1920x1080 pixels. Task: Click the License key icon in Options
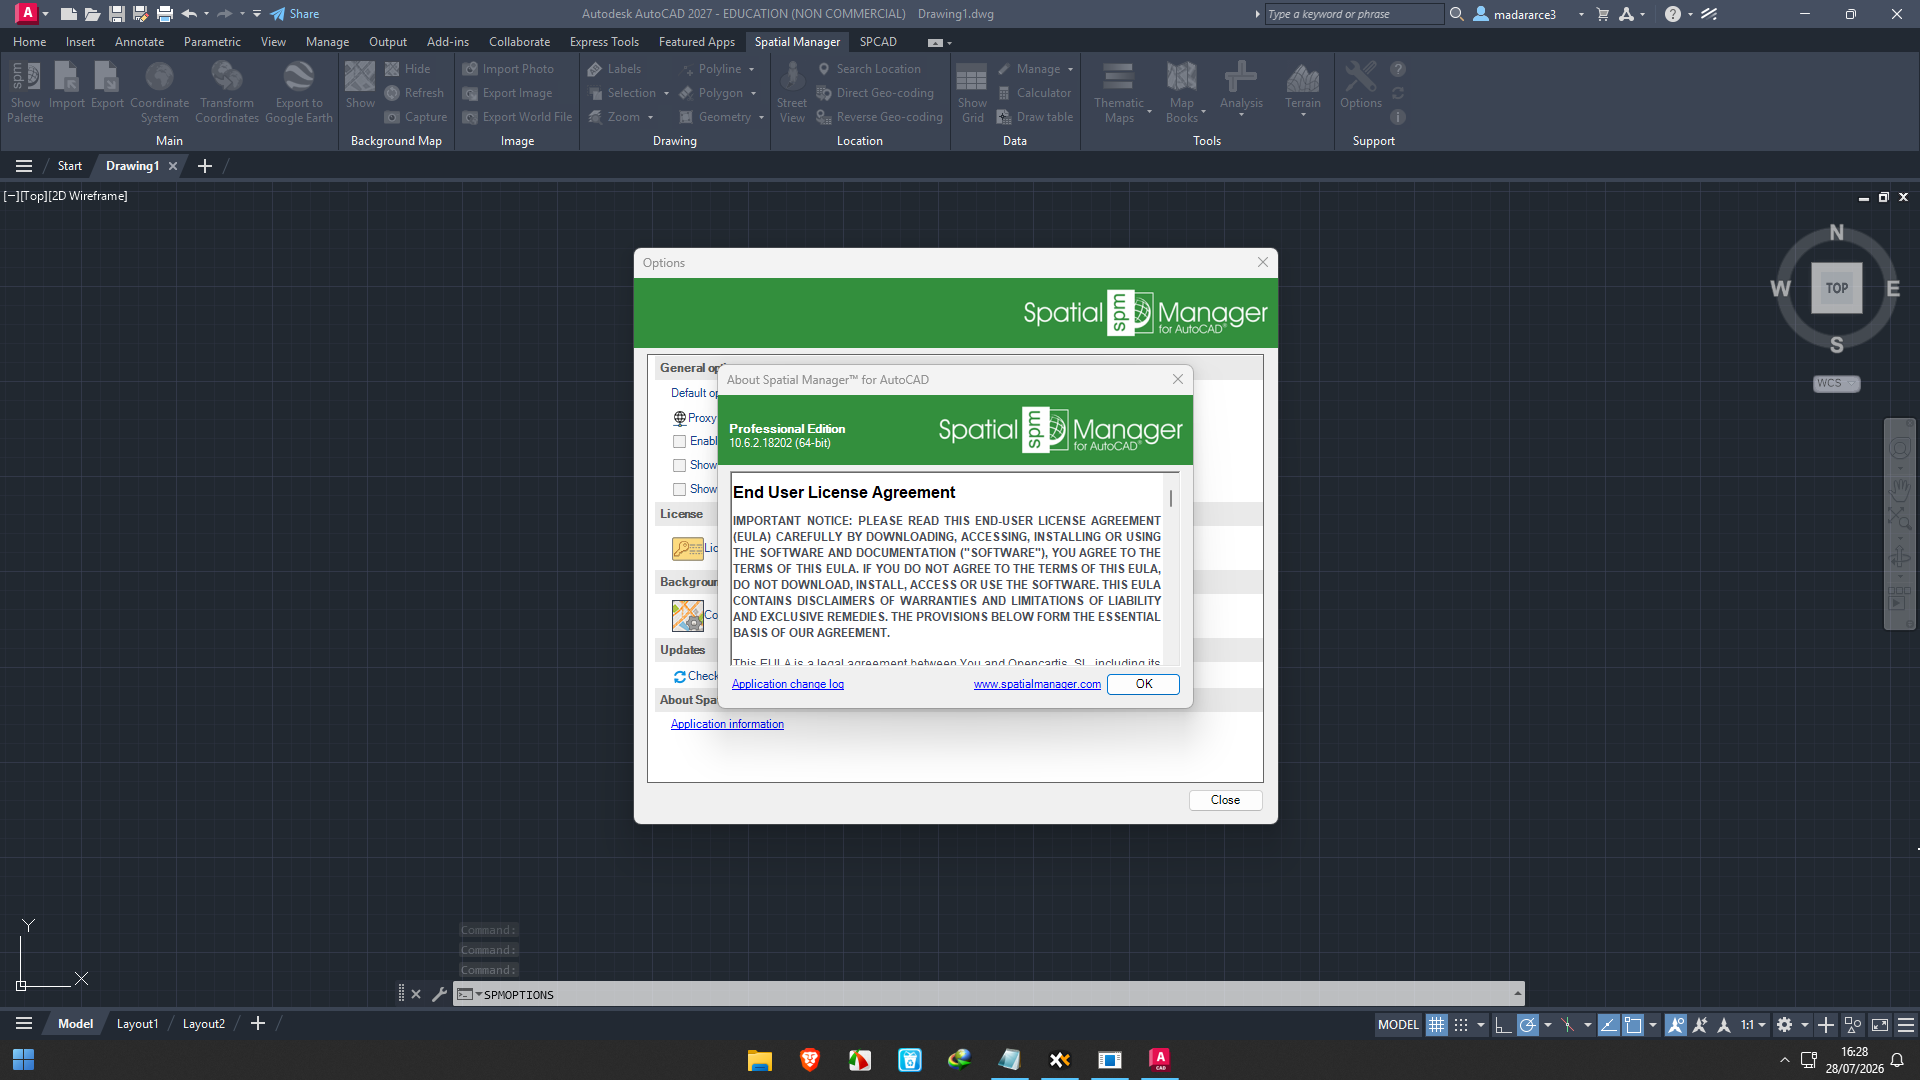click(687, 548)
